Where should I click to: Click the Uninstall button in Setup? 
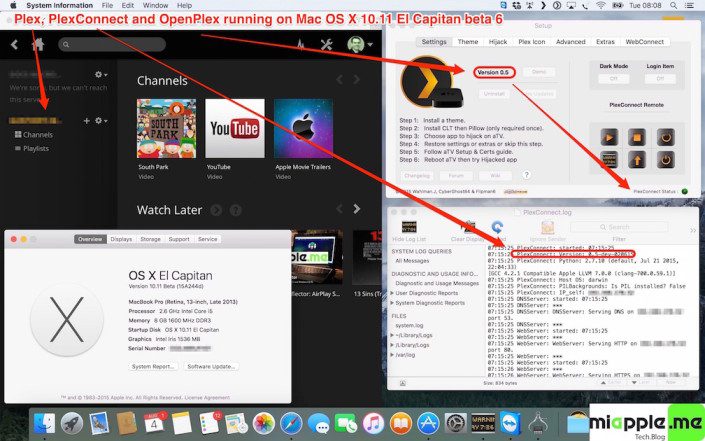point(494,94)
